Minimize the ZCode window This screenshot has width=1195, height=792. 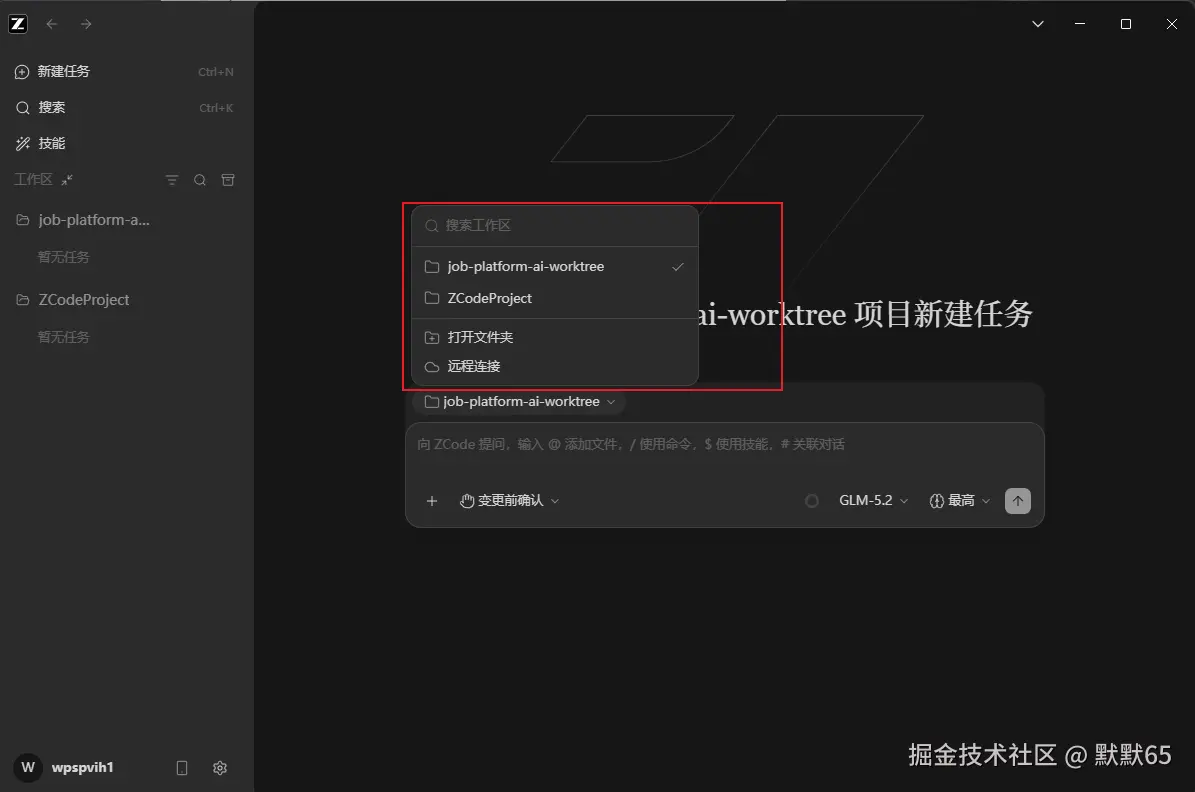click(x=1080, y=24)
